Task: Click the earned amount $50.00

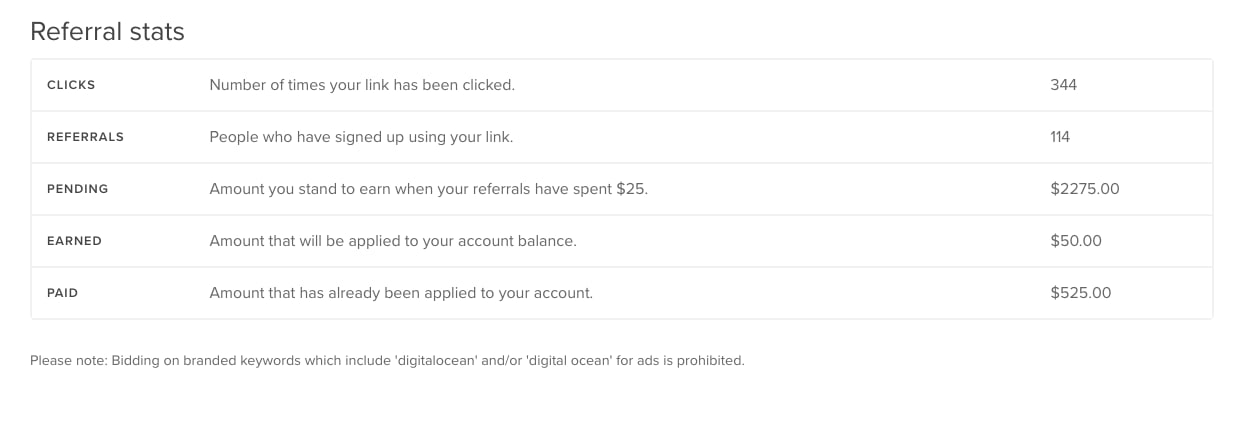Action: (1076, 241)
